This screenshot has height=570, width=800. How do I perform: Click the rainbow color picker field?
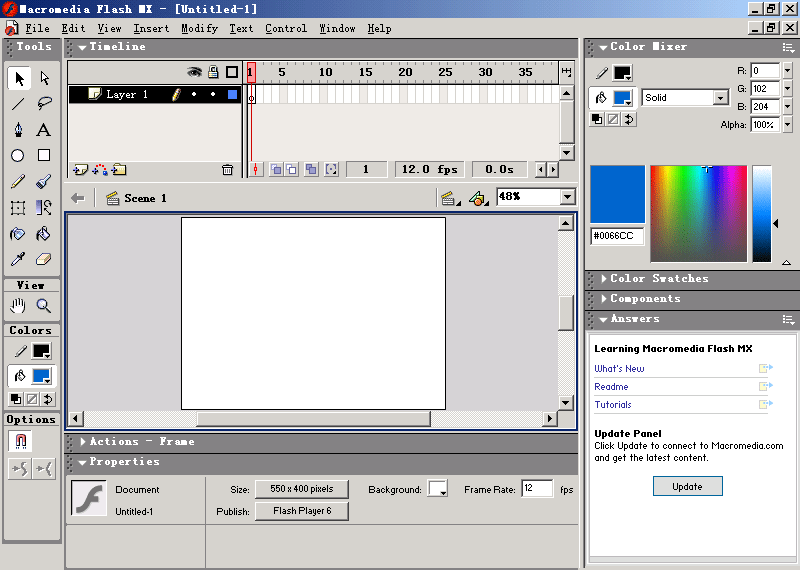click(698, 213)
